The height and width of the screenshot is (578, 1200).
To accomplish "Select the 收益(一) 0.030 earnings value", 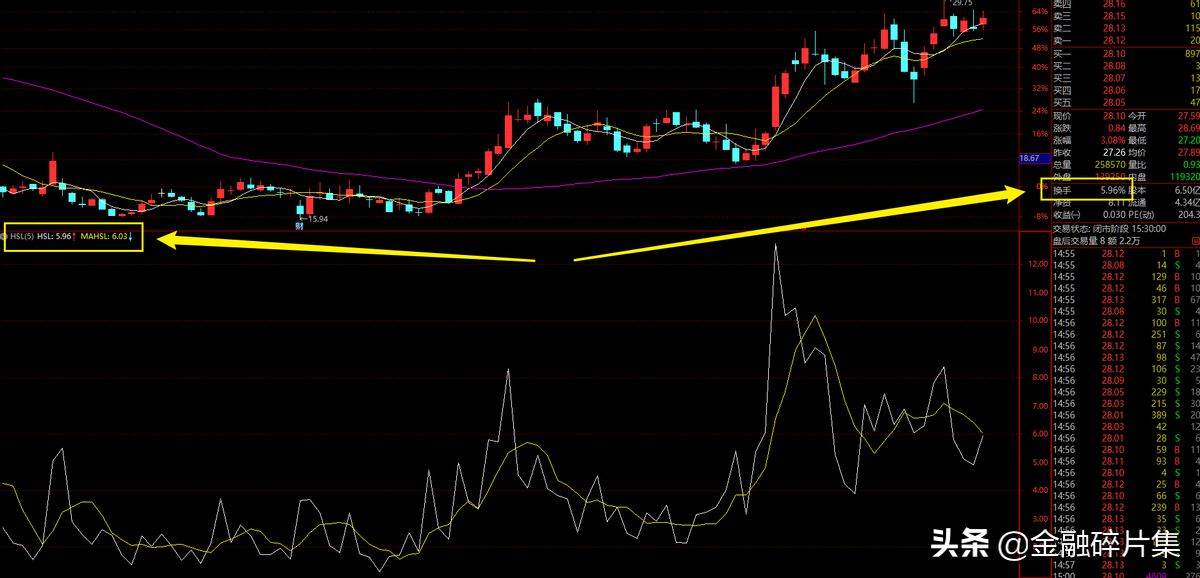I will click(x=1090, y=213).
